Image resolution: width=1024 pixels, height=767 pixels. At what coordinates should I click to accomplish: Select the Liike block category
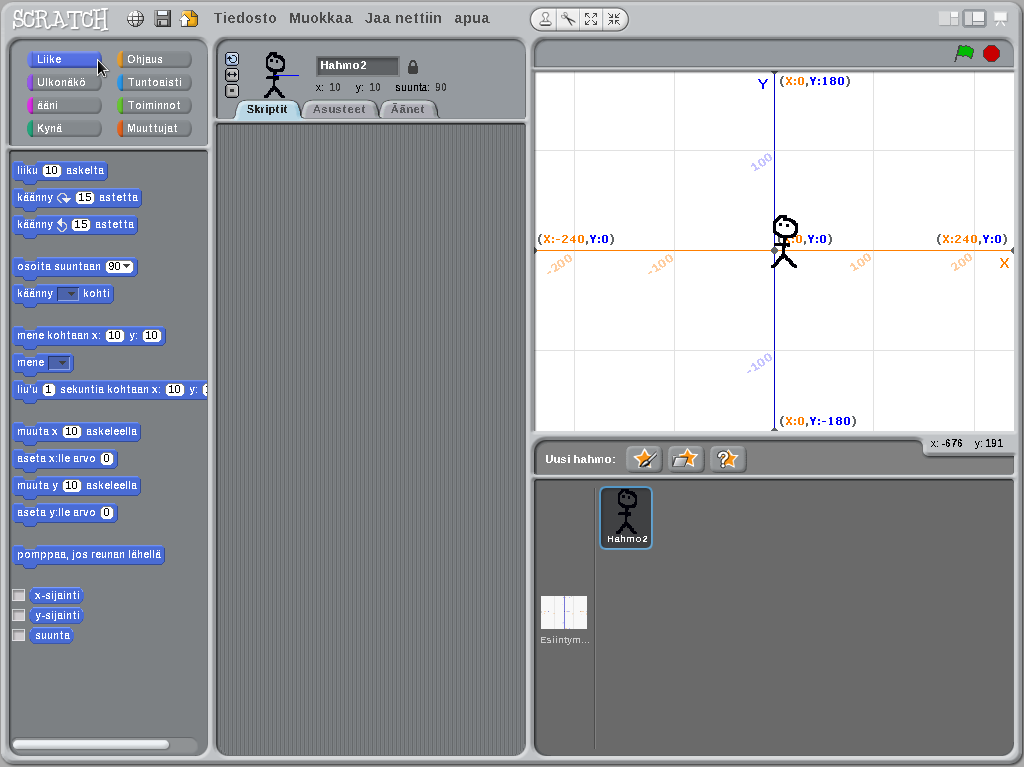[x=65, y=59]
